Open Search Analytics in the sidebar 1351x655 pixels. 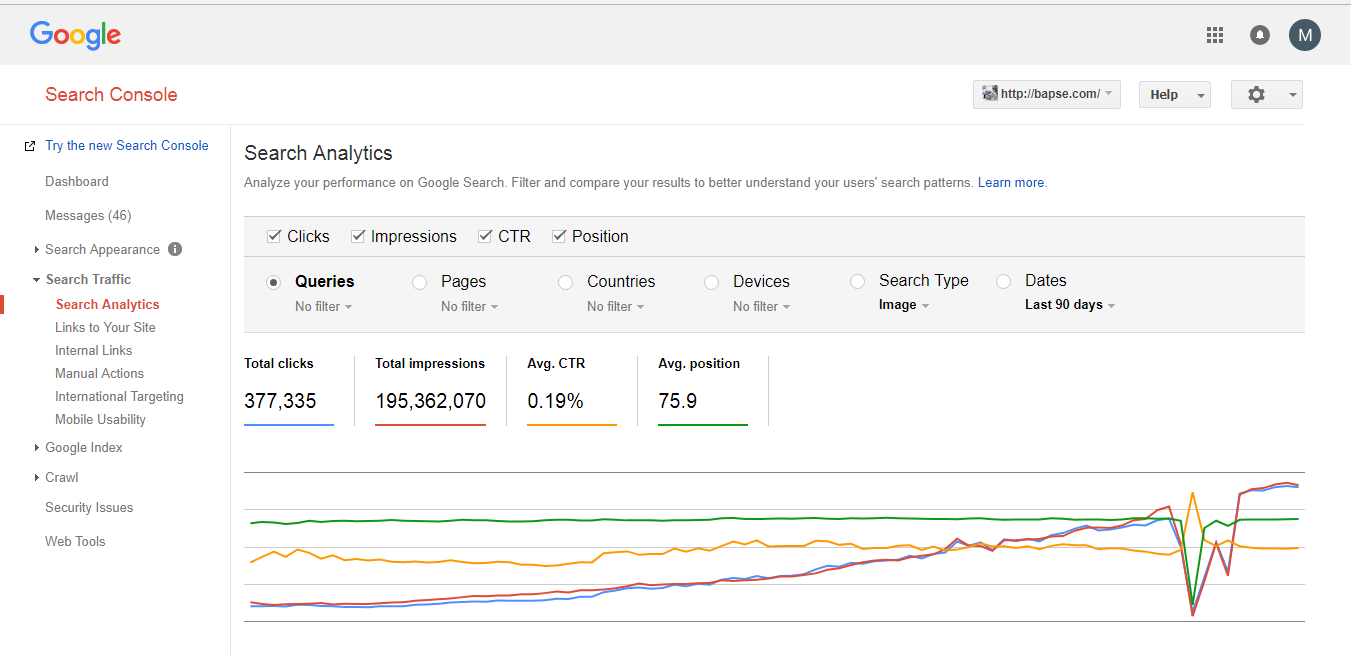(x=107, y=305)
